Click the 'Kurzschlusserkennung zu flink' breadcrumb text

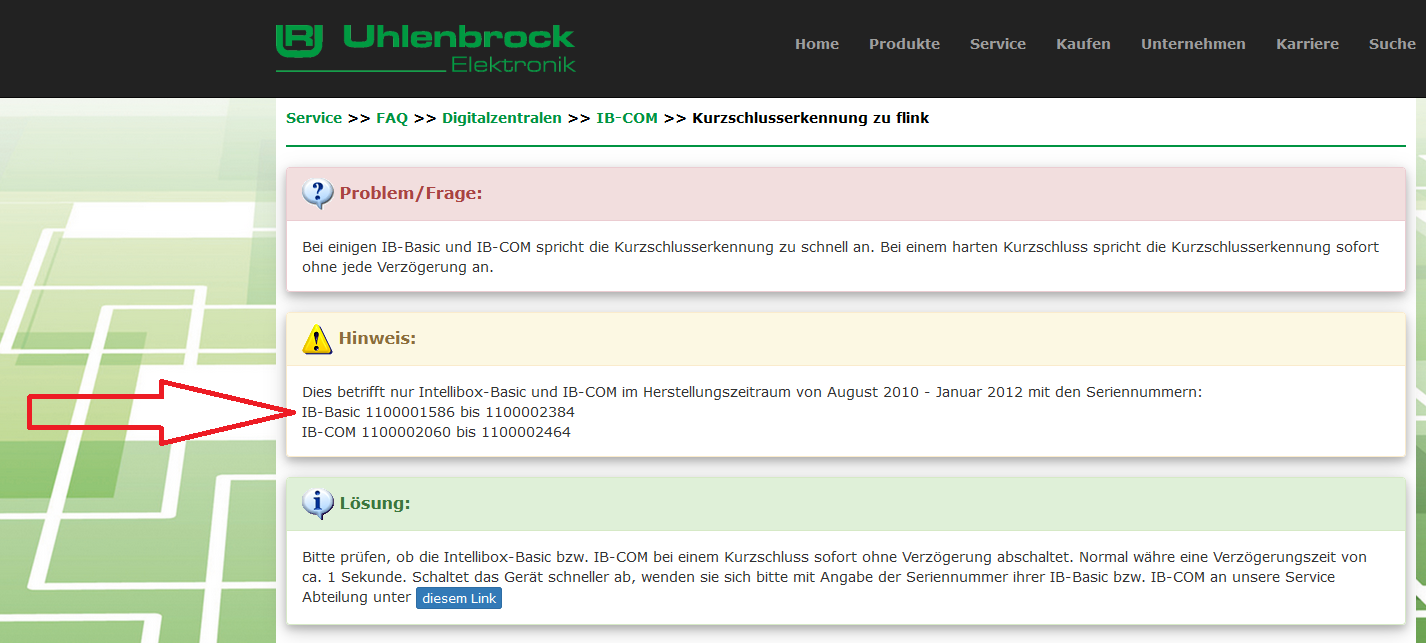(811, 118)
